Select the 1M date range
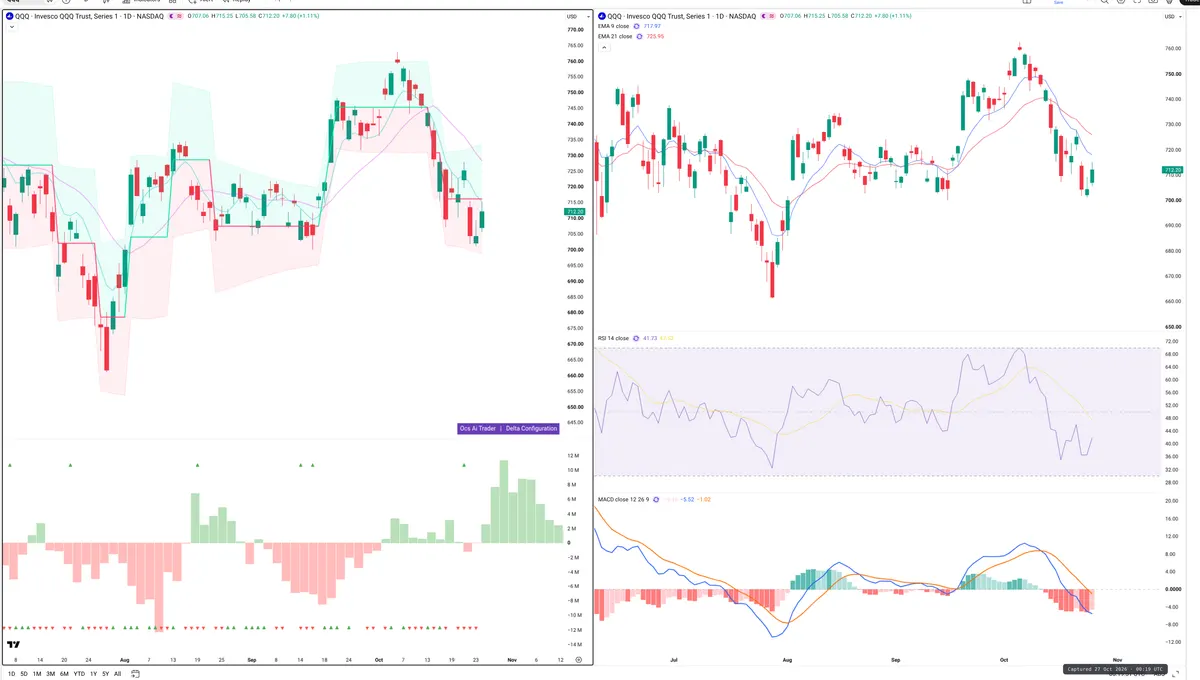1200x680 pixels. [x=37, y=674]
